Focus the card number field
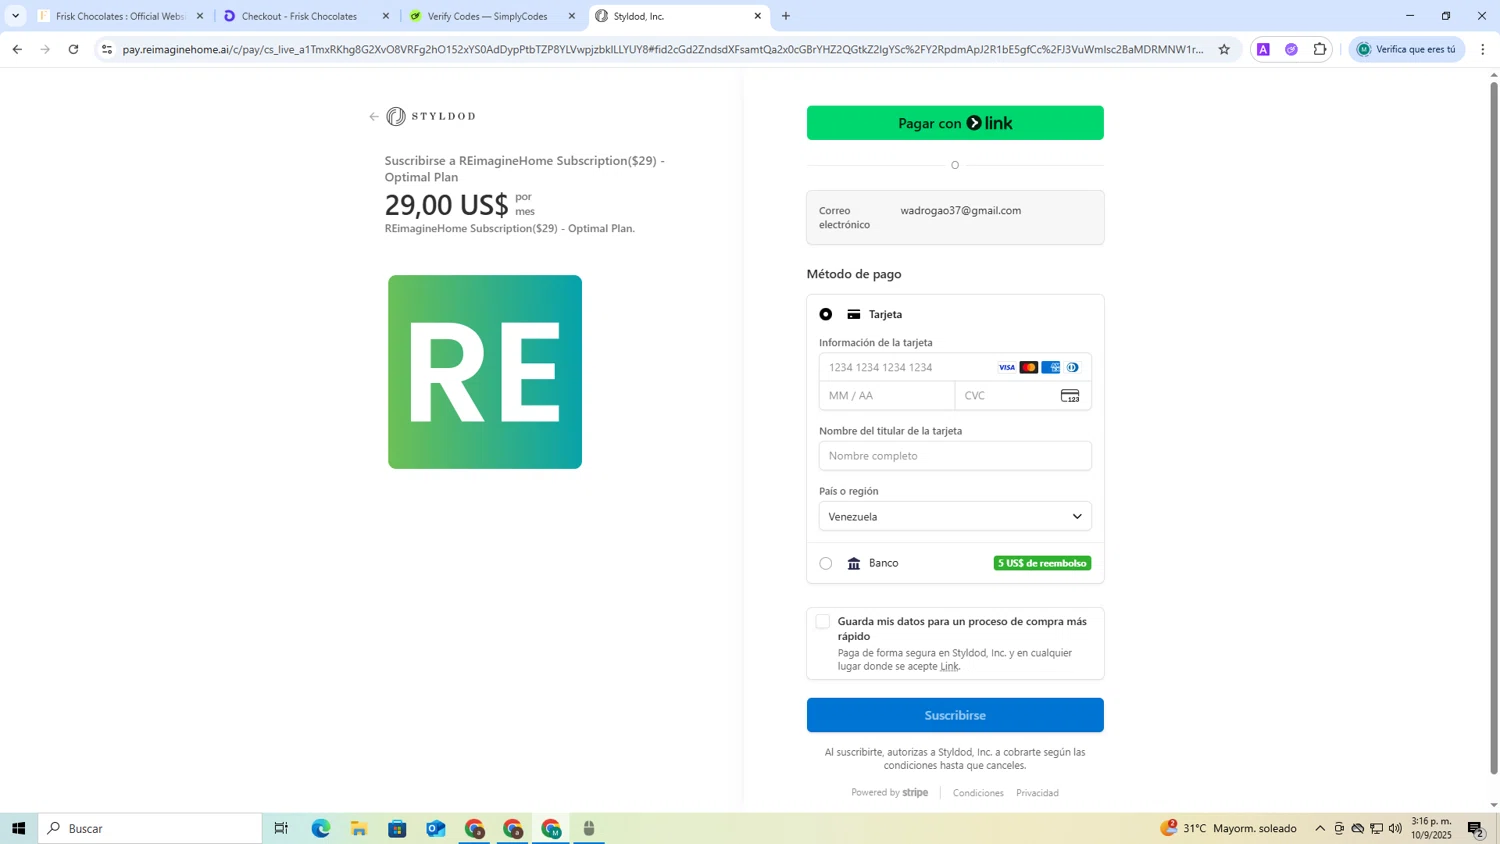Screen dimensions: 1500x844 click(955, 367)
